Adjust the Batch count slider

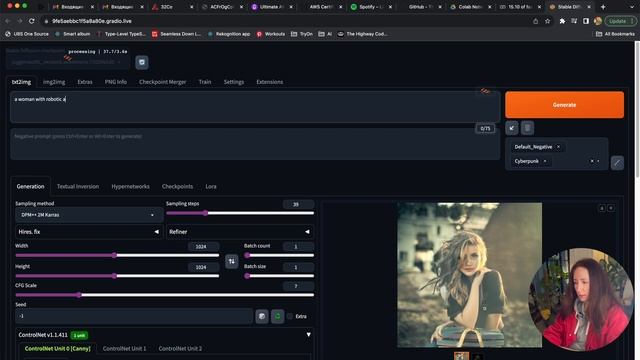point(279,256)
